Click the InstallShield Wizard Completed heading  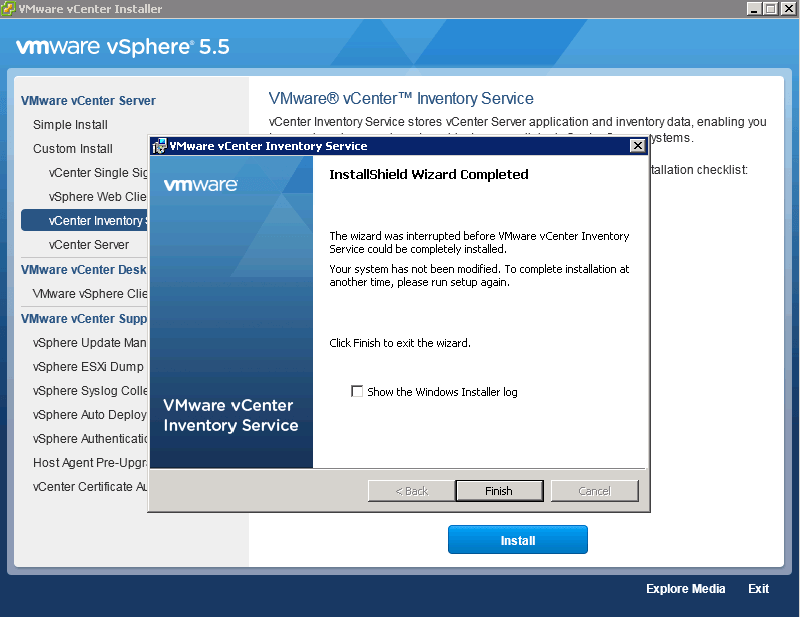tap(429, 175)
